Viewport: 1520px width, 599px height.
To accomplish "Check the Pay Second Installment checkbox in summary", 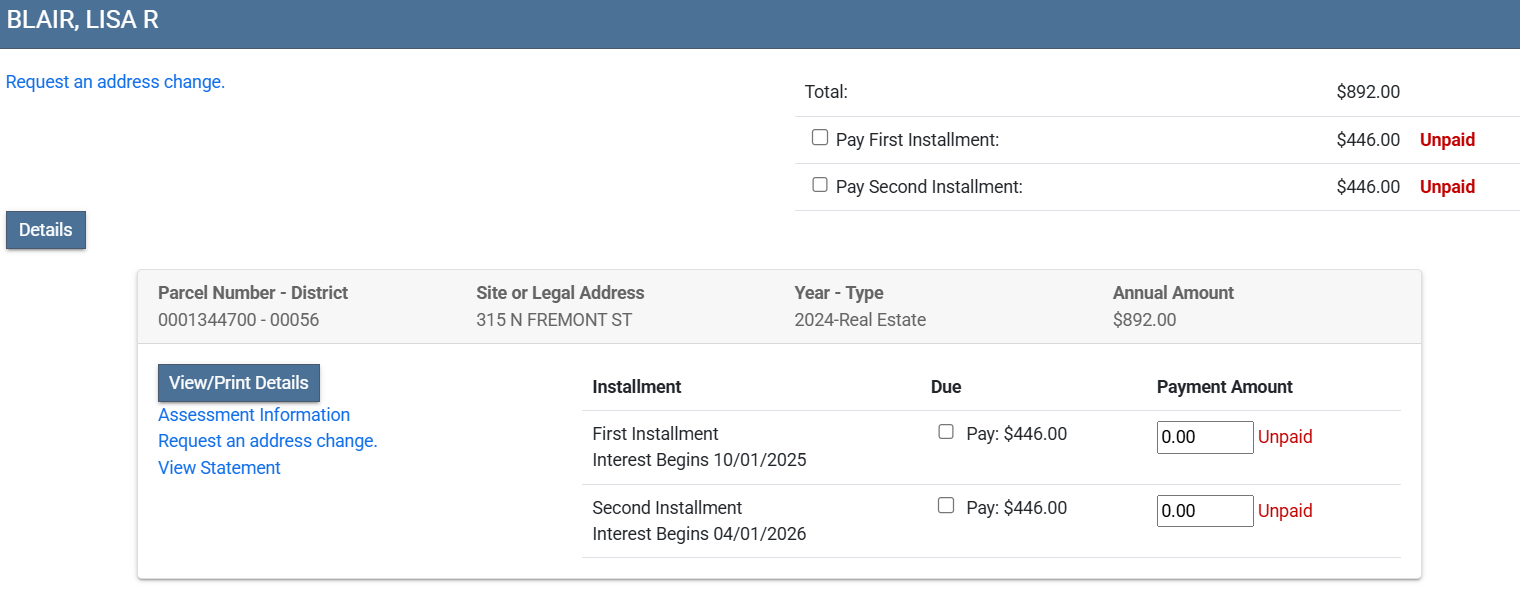I will [x=820, y=185].
